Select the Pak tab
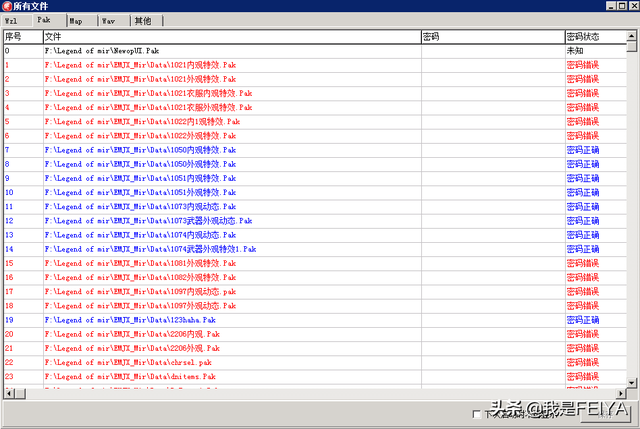Screen dimensions: 640x429 pyautogui.click(x=49, y=20)
